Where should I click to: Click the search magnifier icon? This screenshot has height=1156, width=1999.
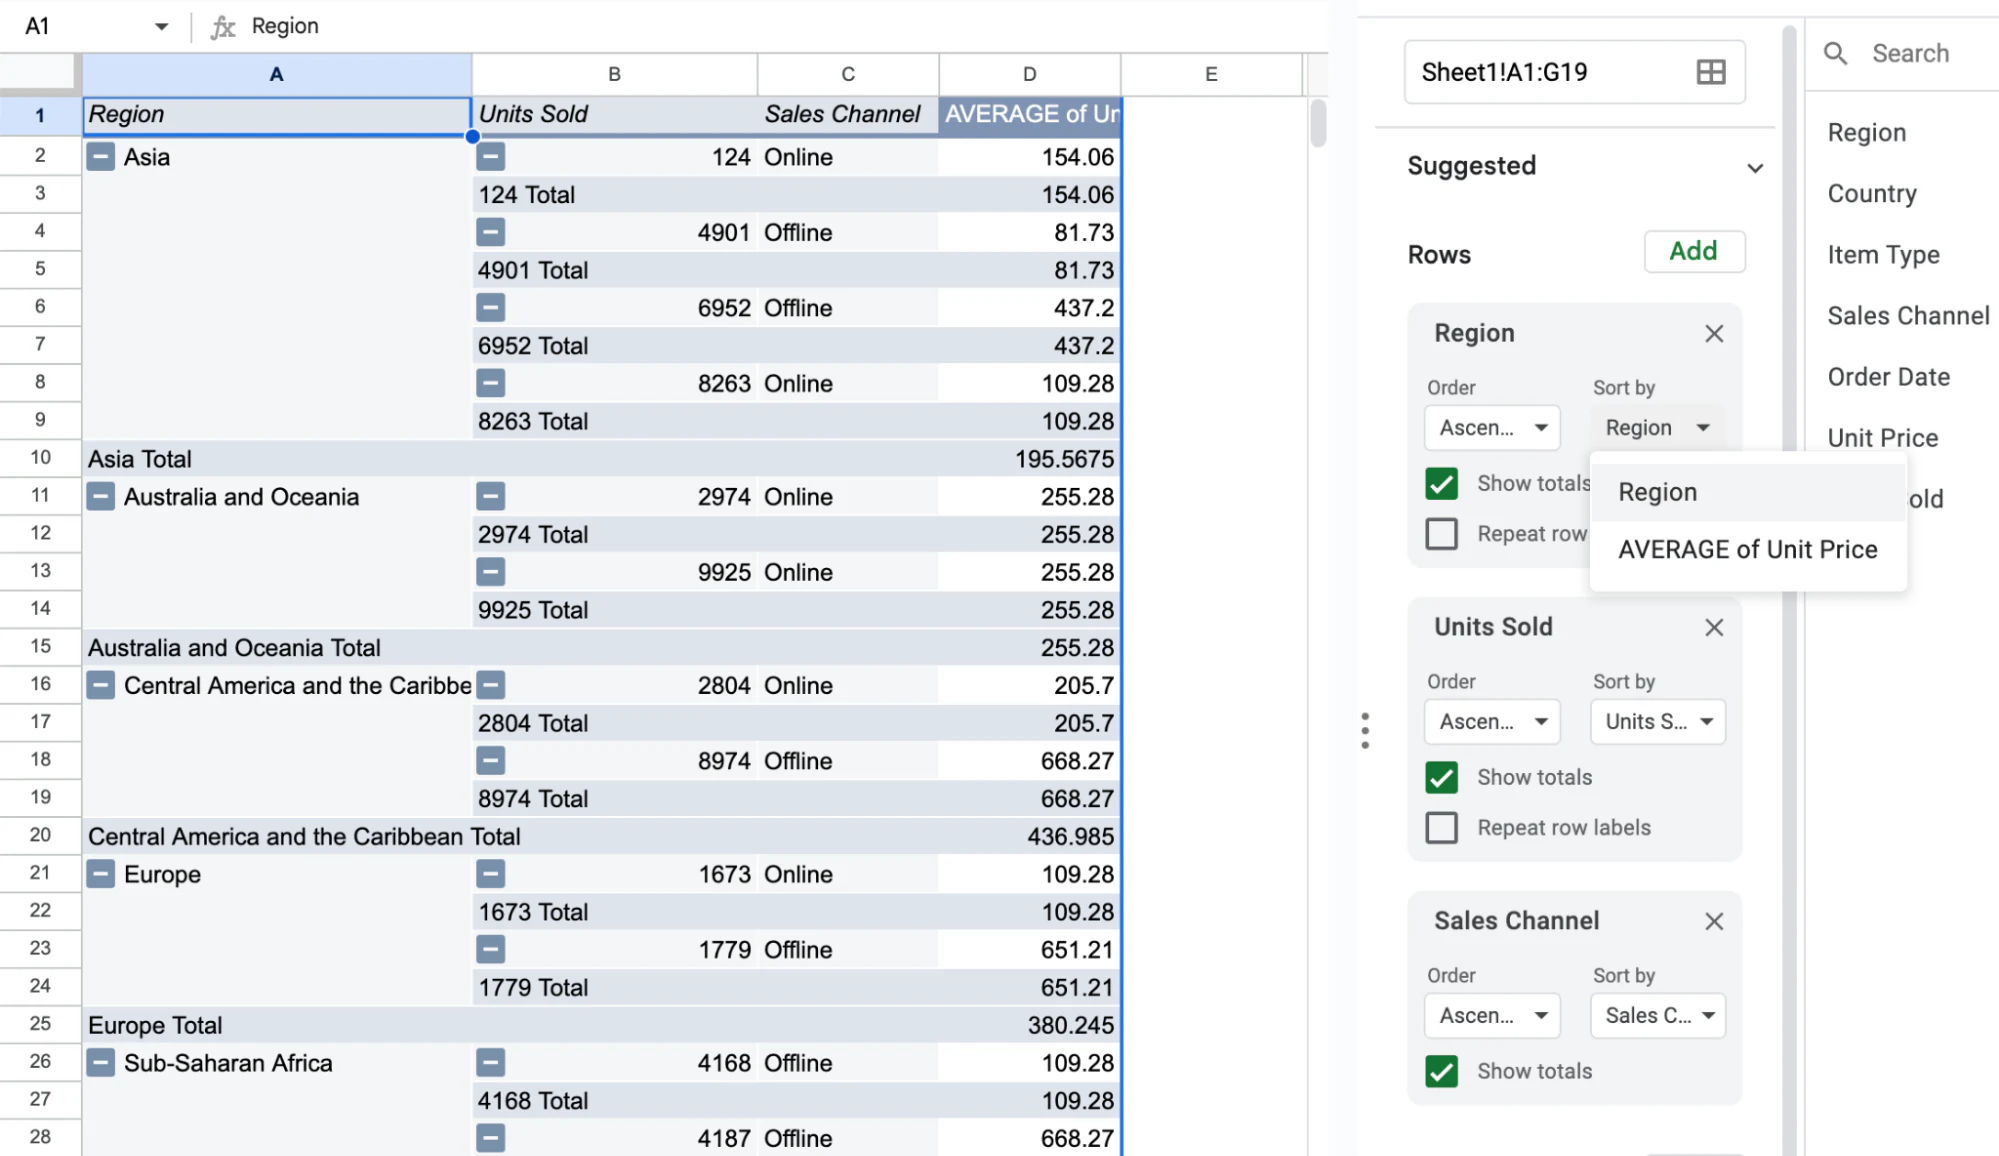[x=1836, y=53]
